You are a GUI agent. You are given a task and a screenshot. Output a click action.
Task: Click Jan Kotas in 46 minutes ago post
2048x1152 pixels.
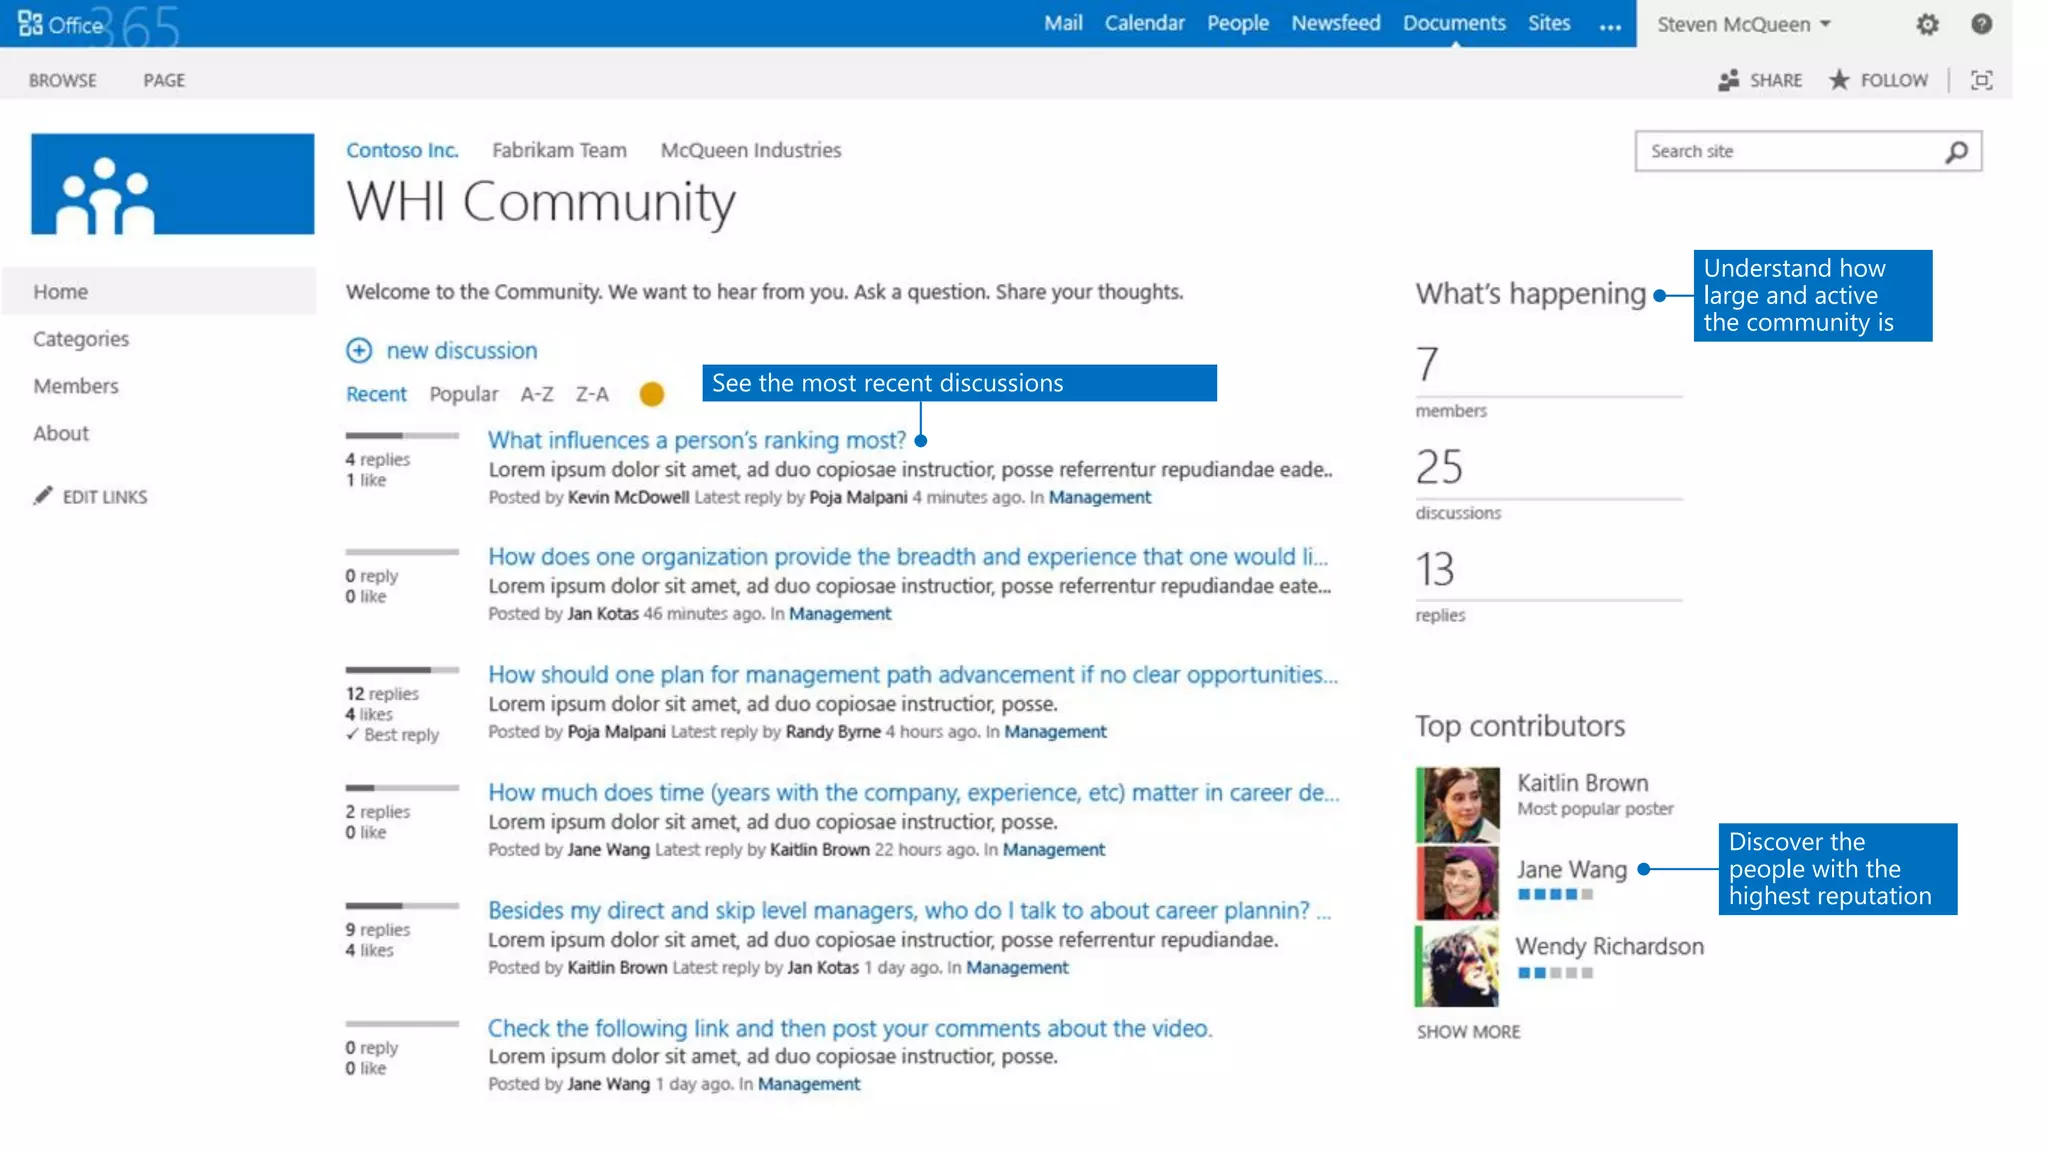pyautogui.click(x=603, y=613)
